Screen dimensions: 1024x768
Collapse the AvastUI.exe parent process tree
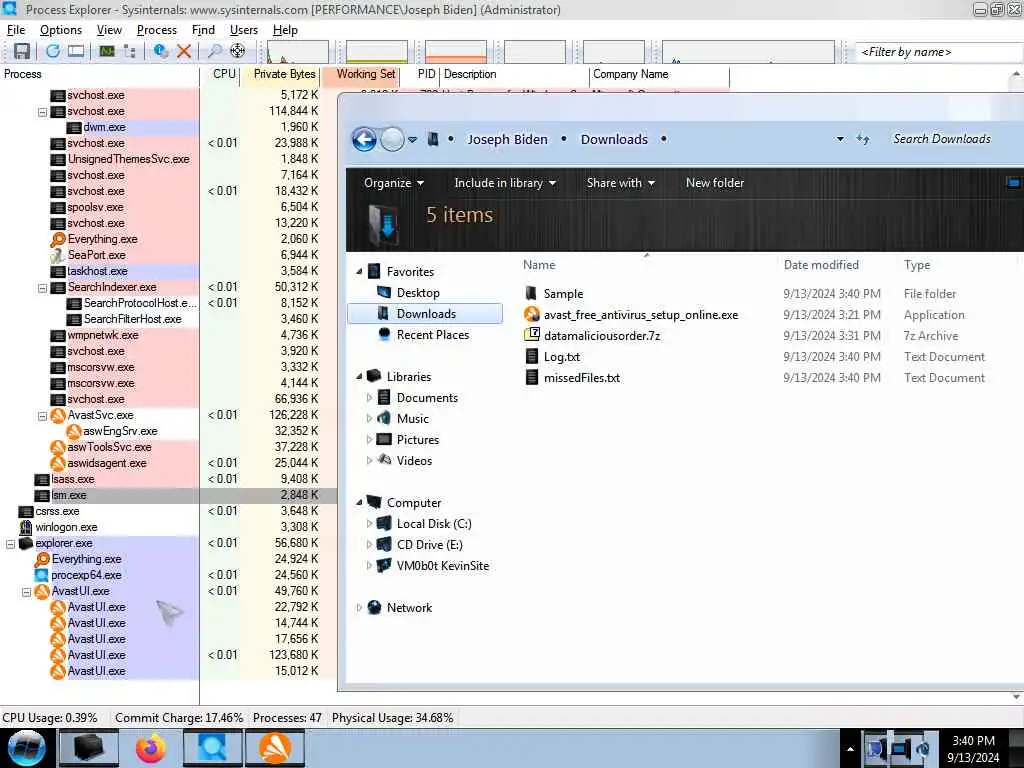[x=27, y=592]
